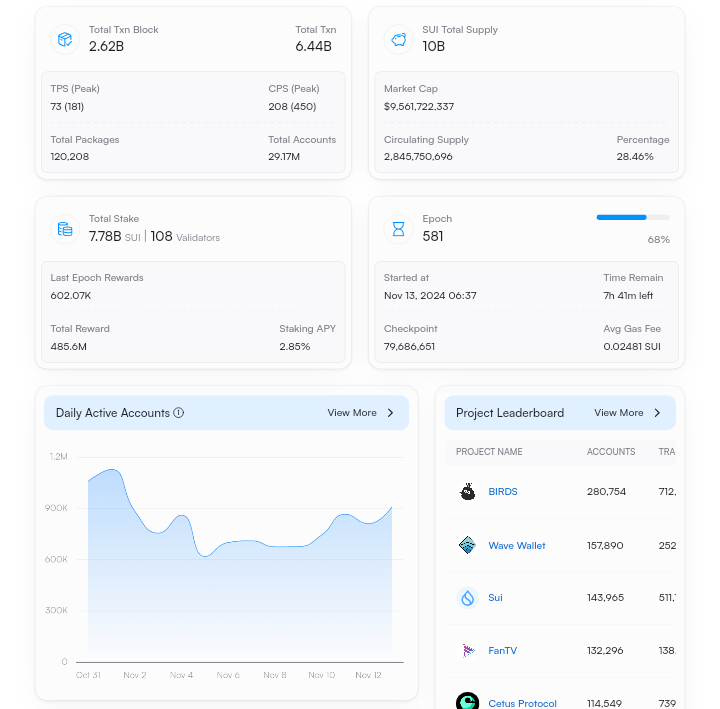Click Cetus Protocol accounts count 114,549

point(604,703)
